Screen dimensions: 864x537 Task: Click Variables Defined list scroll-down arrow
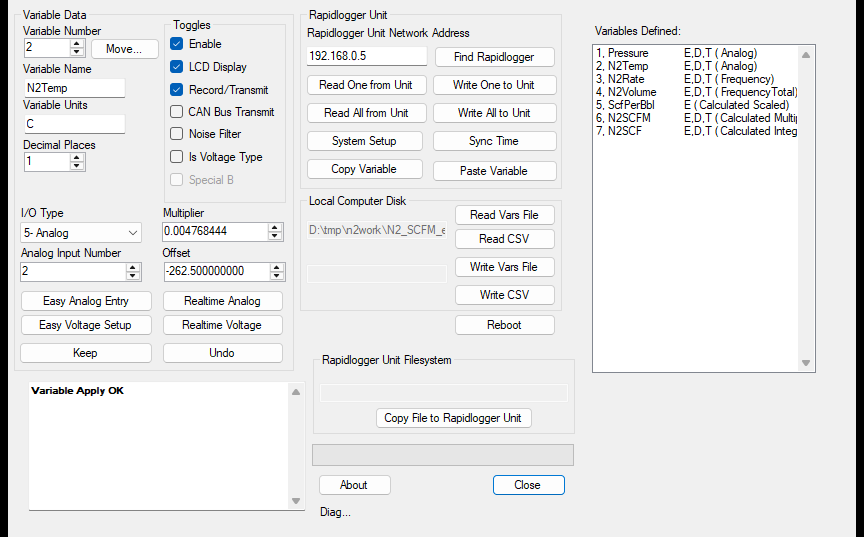[x=806, y=363]
